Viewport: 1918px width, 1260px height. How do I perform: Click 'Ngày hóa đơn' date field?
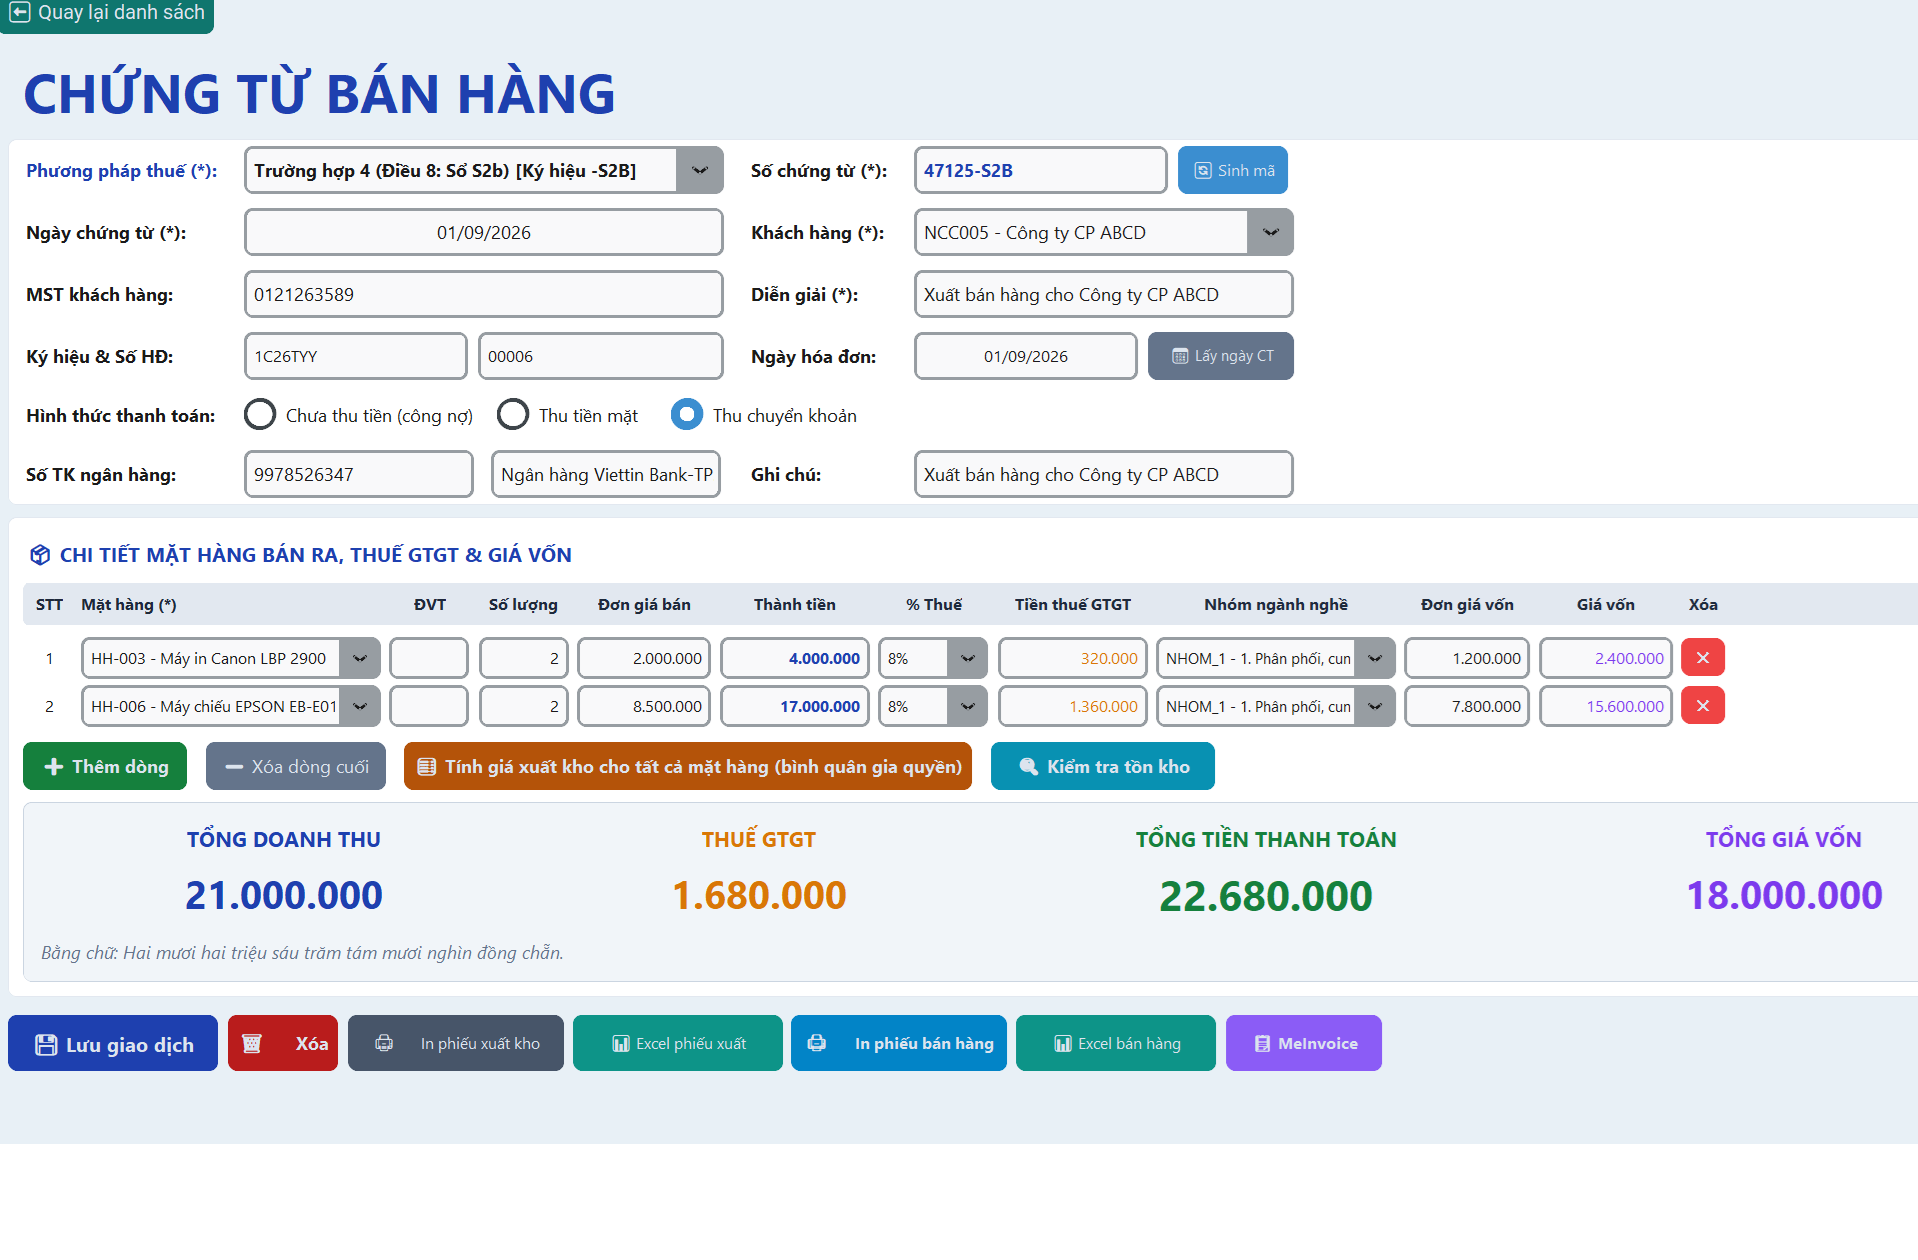tap(1026, 356)
